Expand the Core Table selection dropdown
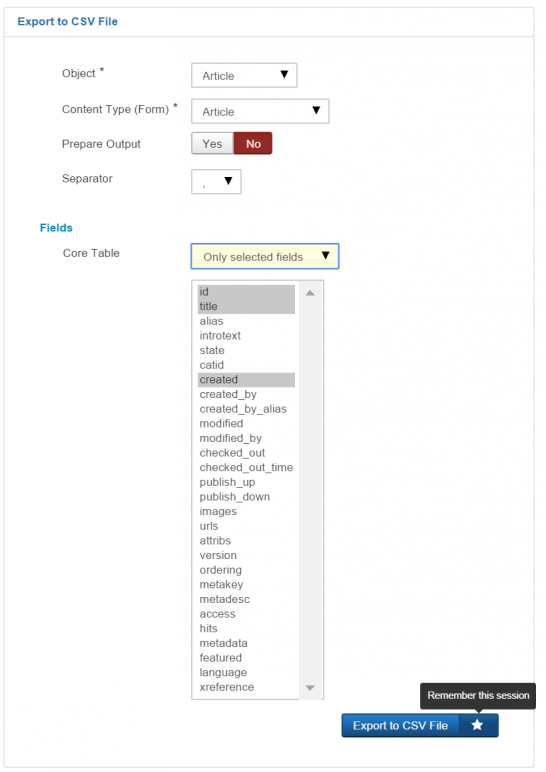Image resolution: width=546 pixels, height=772 pixels. click(x=265, y=257)
